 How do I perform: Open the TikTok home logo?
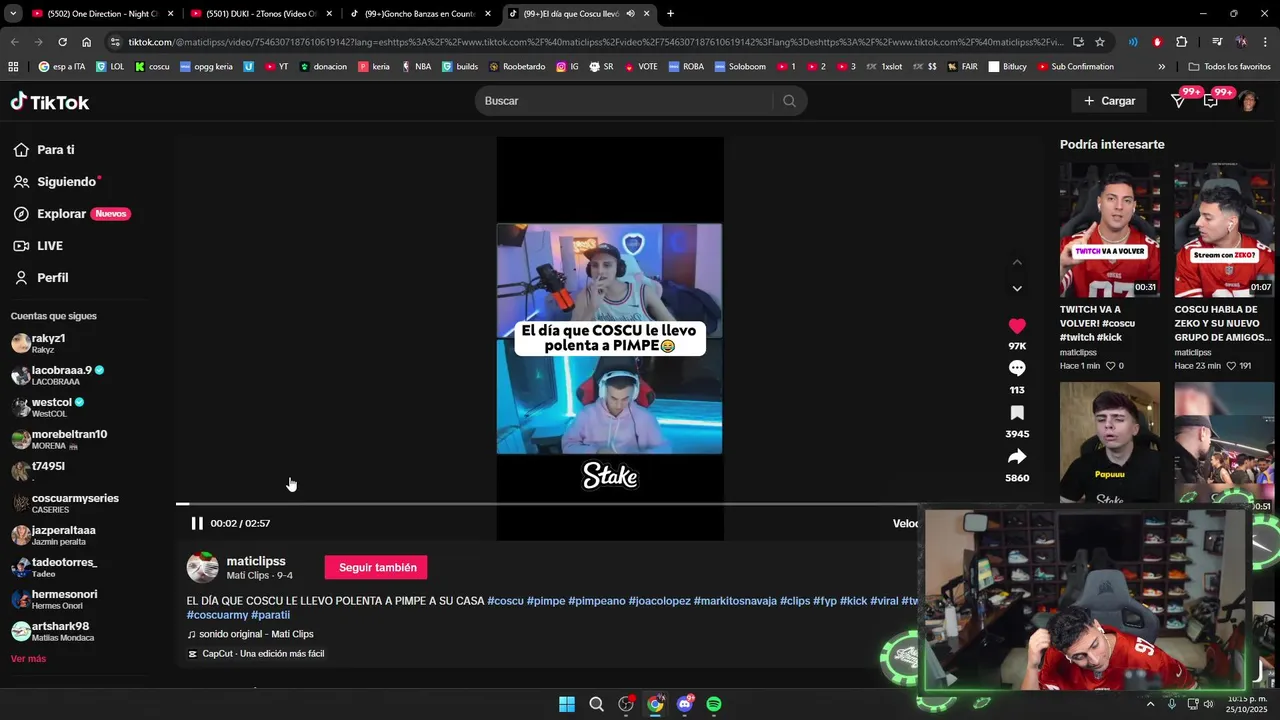pyautogui.click(x=50, y=102)
